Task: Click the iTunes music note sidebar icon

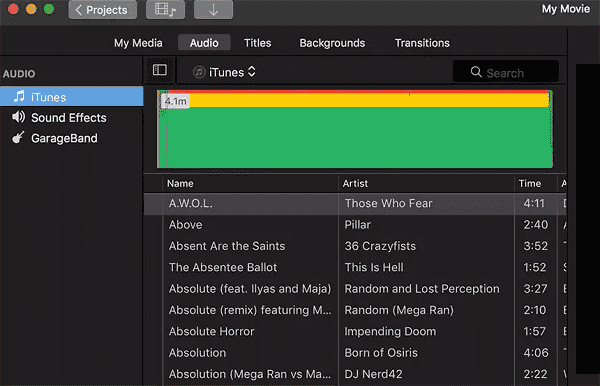Action: [19, 96]
